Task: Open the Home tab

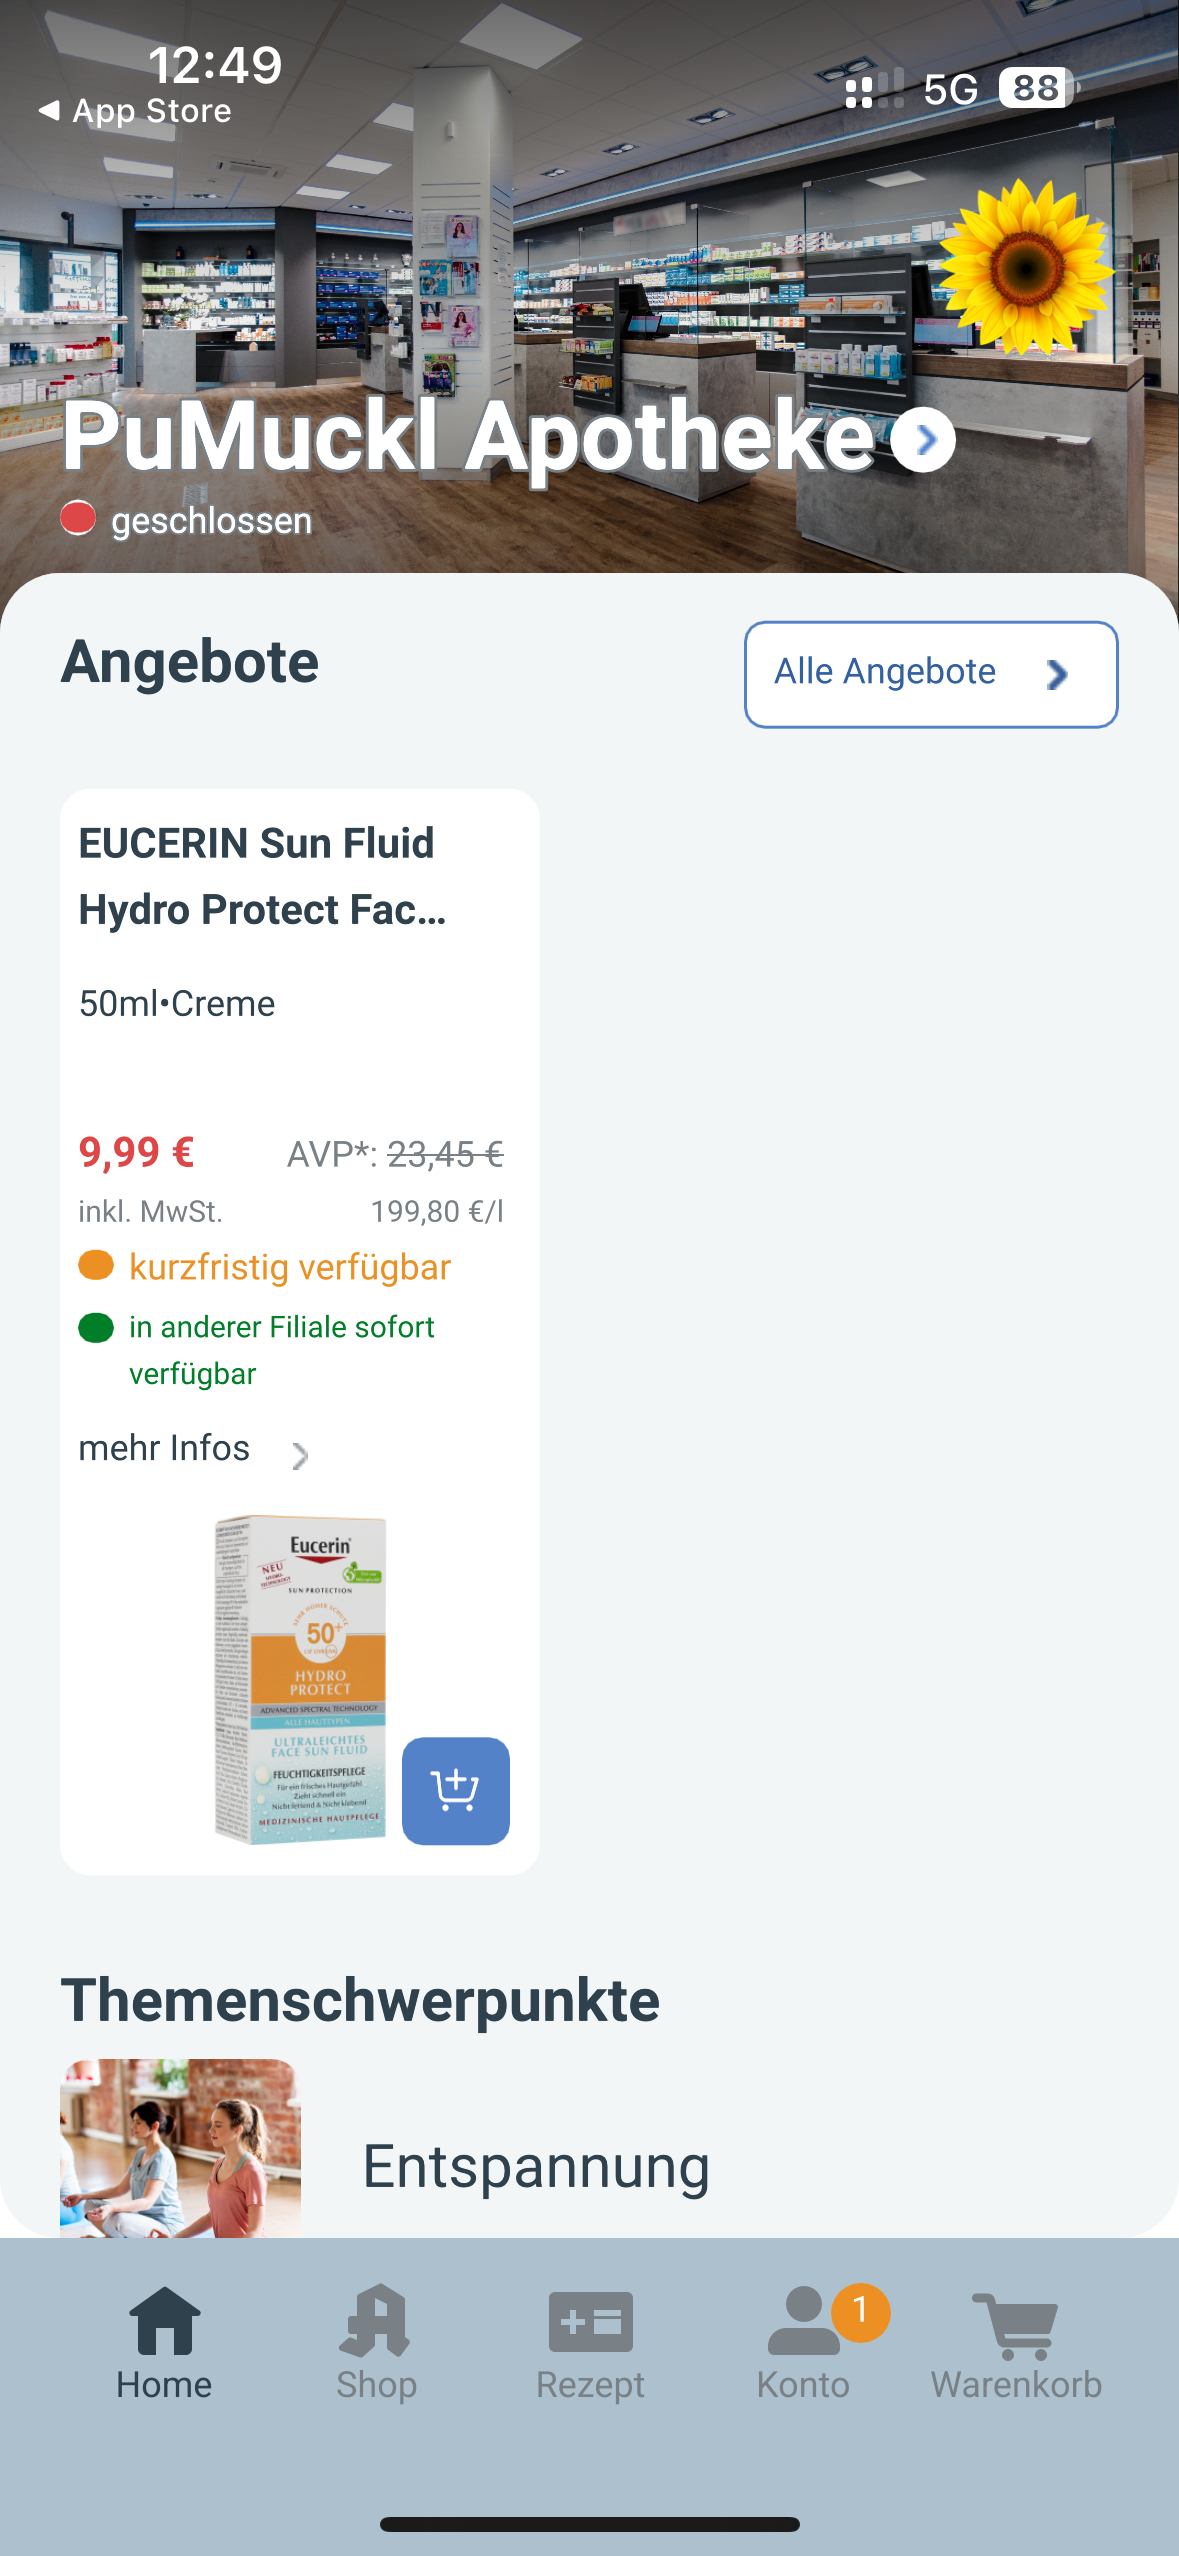Action: [x=164, y=2342]
